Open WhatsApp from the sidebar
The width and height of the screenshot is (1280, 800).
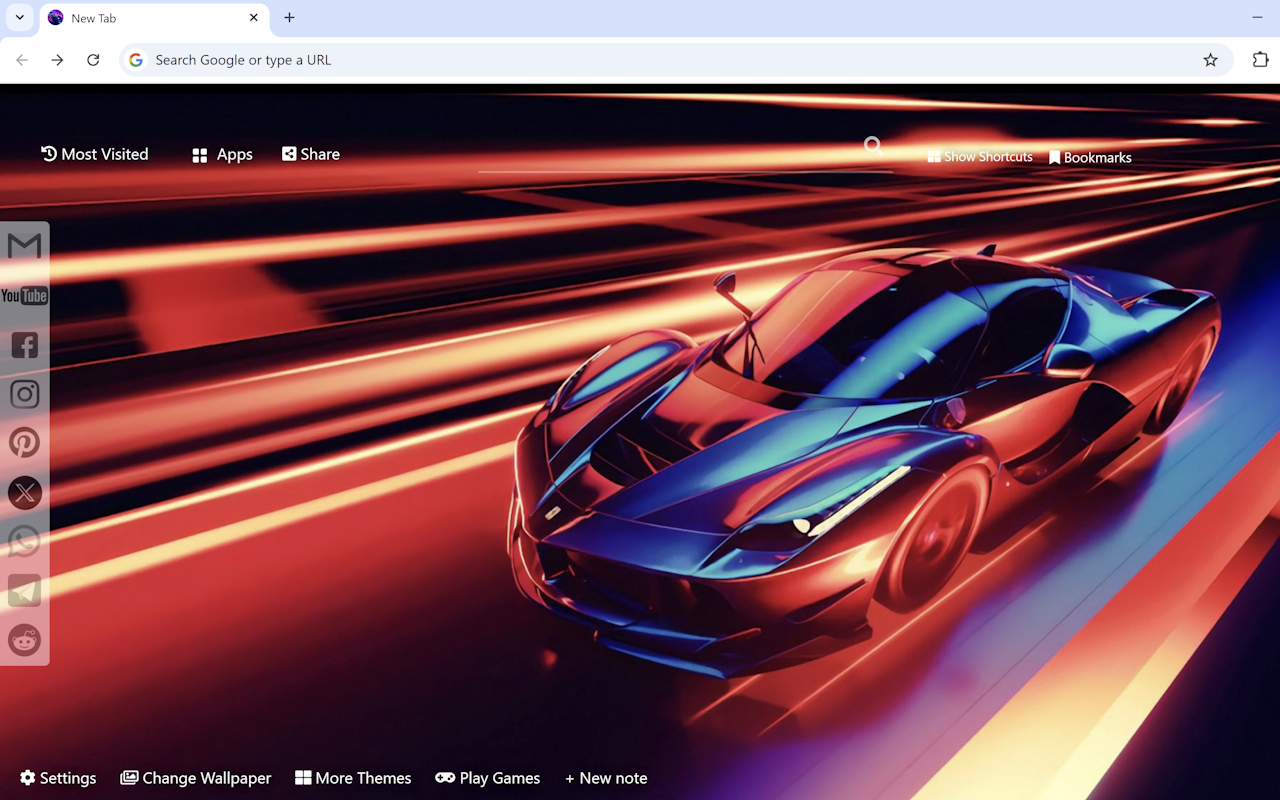[24, 541]
